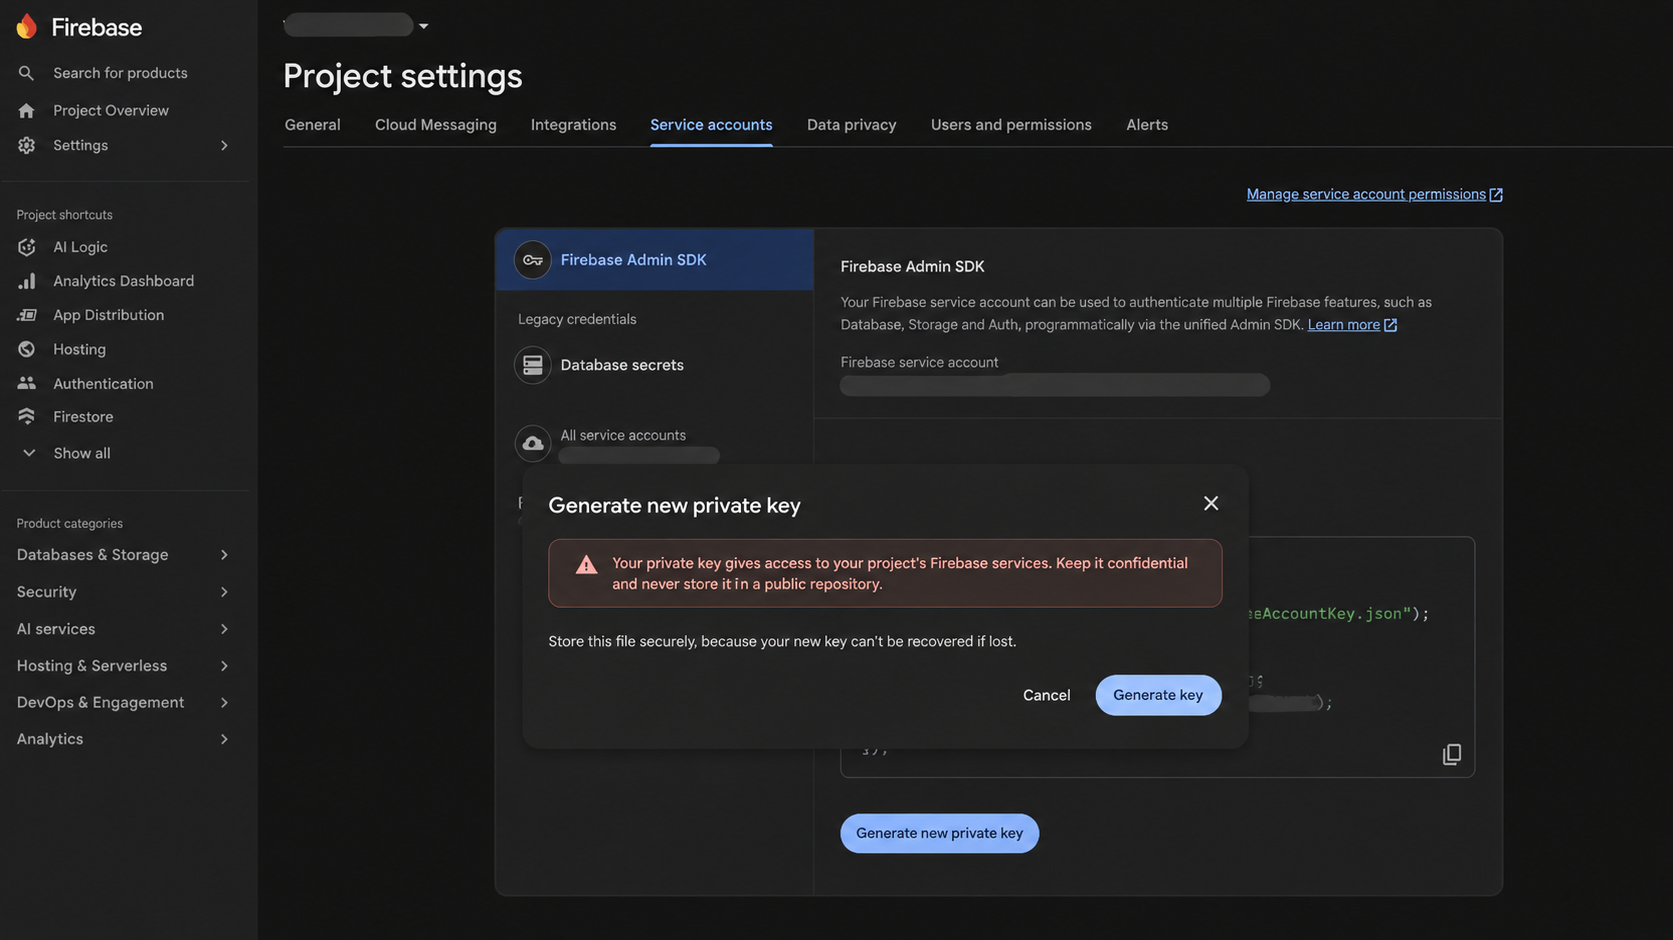Click the search magnifier icon

point(26,73)
